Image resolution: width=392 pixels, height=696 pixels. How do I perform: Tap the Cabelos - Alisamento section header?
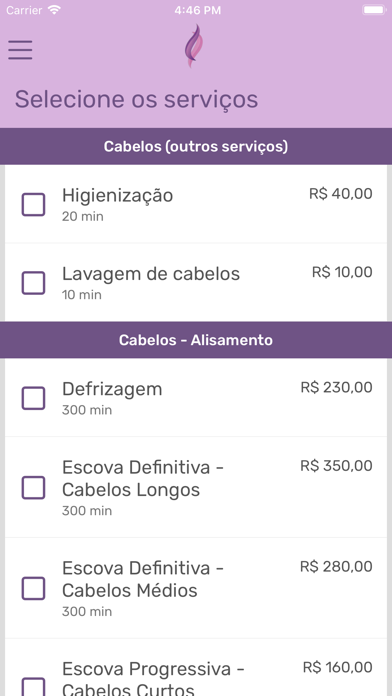pos(196,340)
